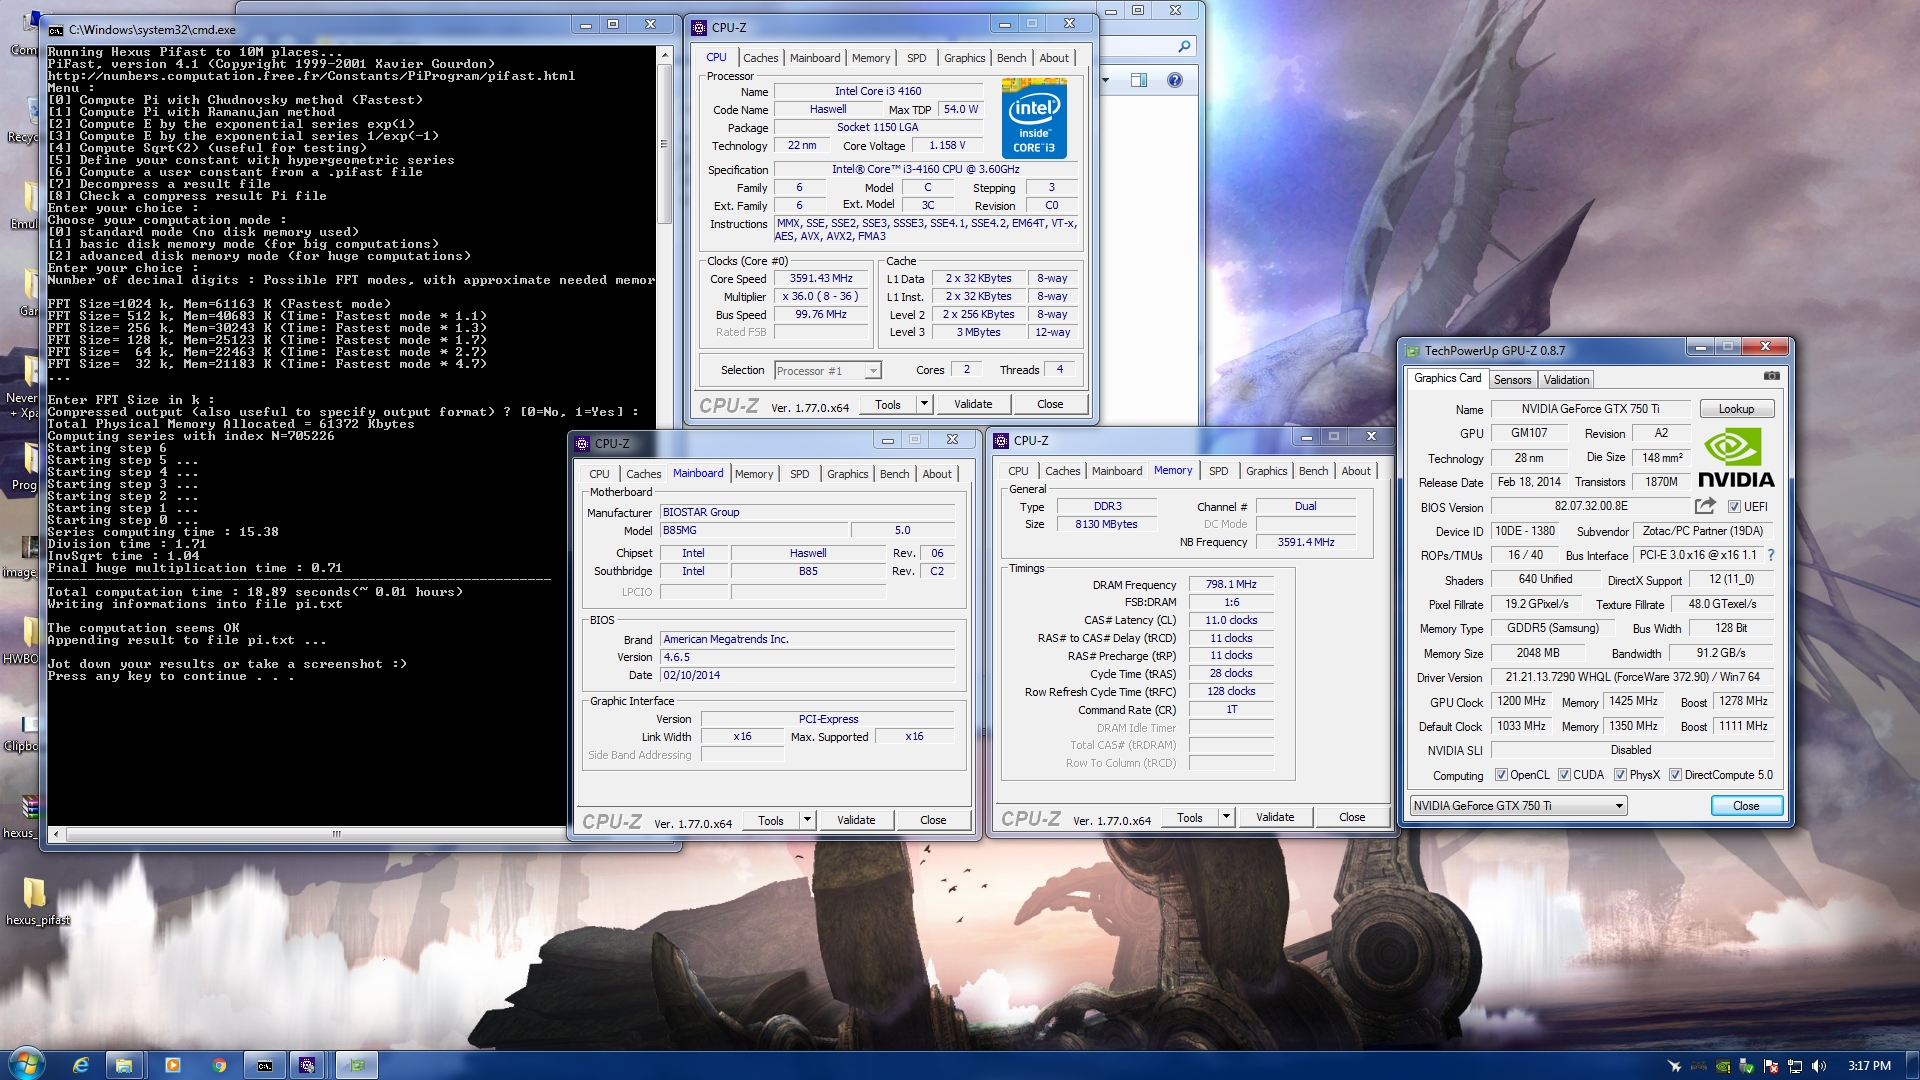Click the BIOS Version value 82.07.32.00.8E
The image size is (1920, 1080).
pyautogui.click(x=1591, y=506)
